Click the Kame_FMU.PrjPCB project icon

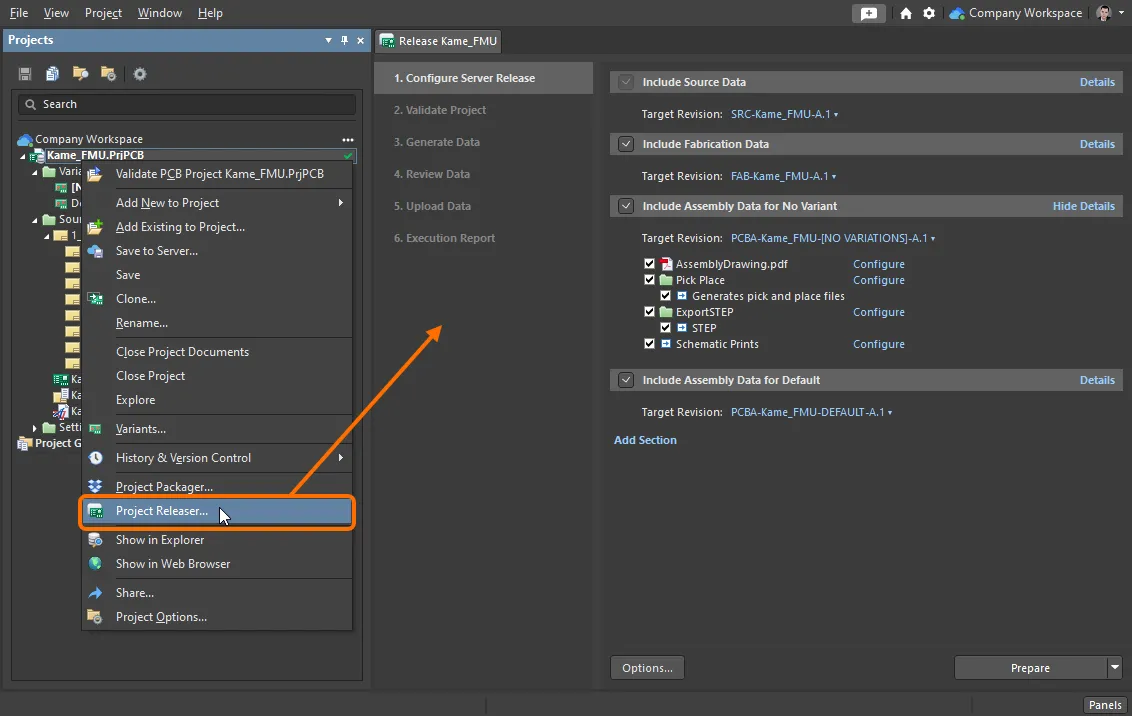(x=38, y=155)
